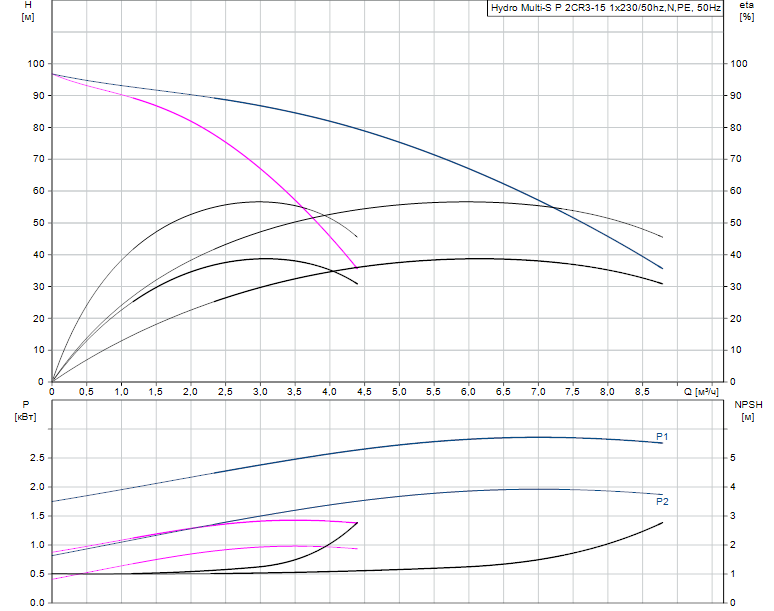The image size is (774, 611).
Task: Click the 4,5 tick on the Q axis
Action: (x=364, y=392)
